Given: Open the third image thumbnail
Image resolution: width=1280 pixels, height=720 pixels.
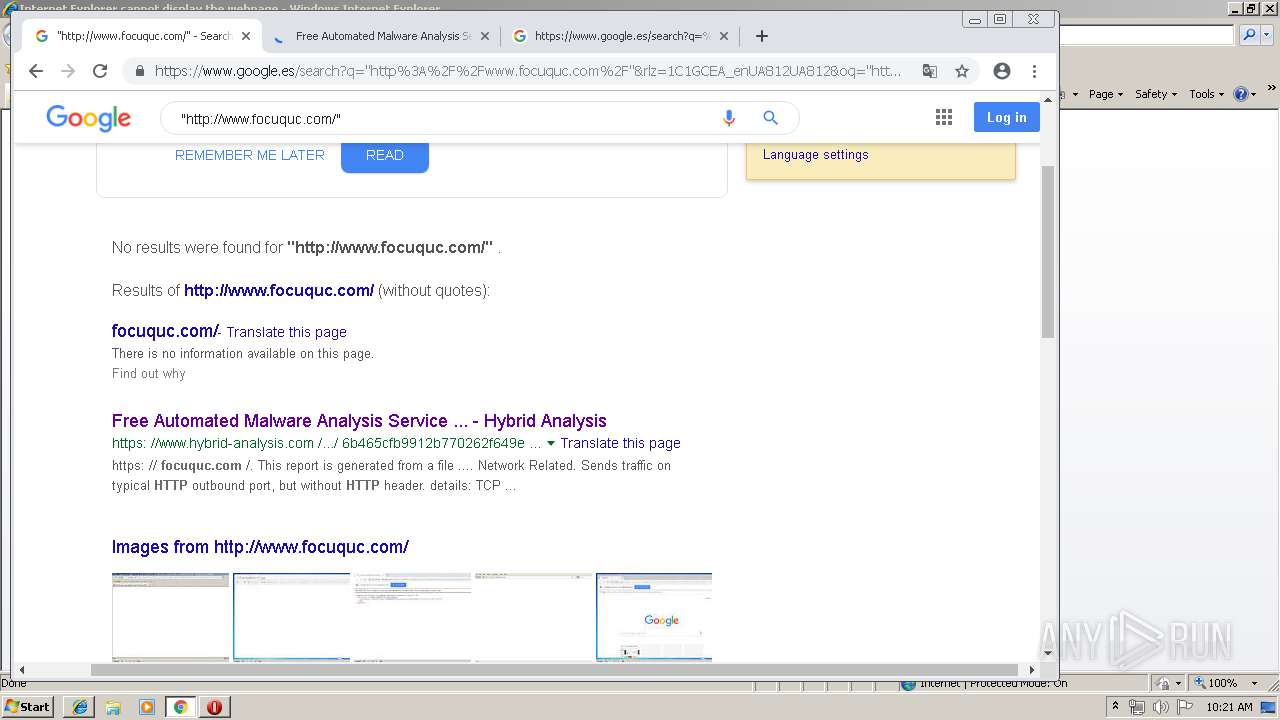Looking at the screenshot, I should tap(412, 617).
